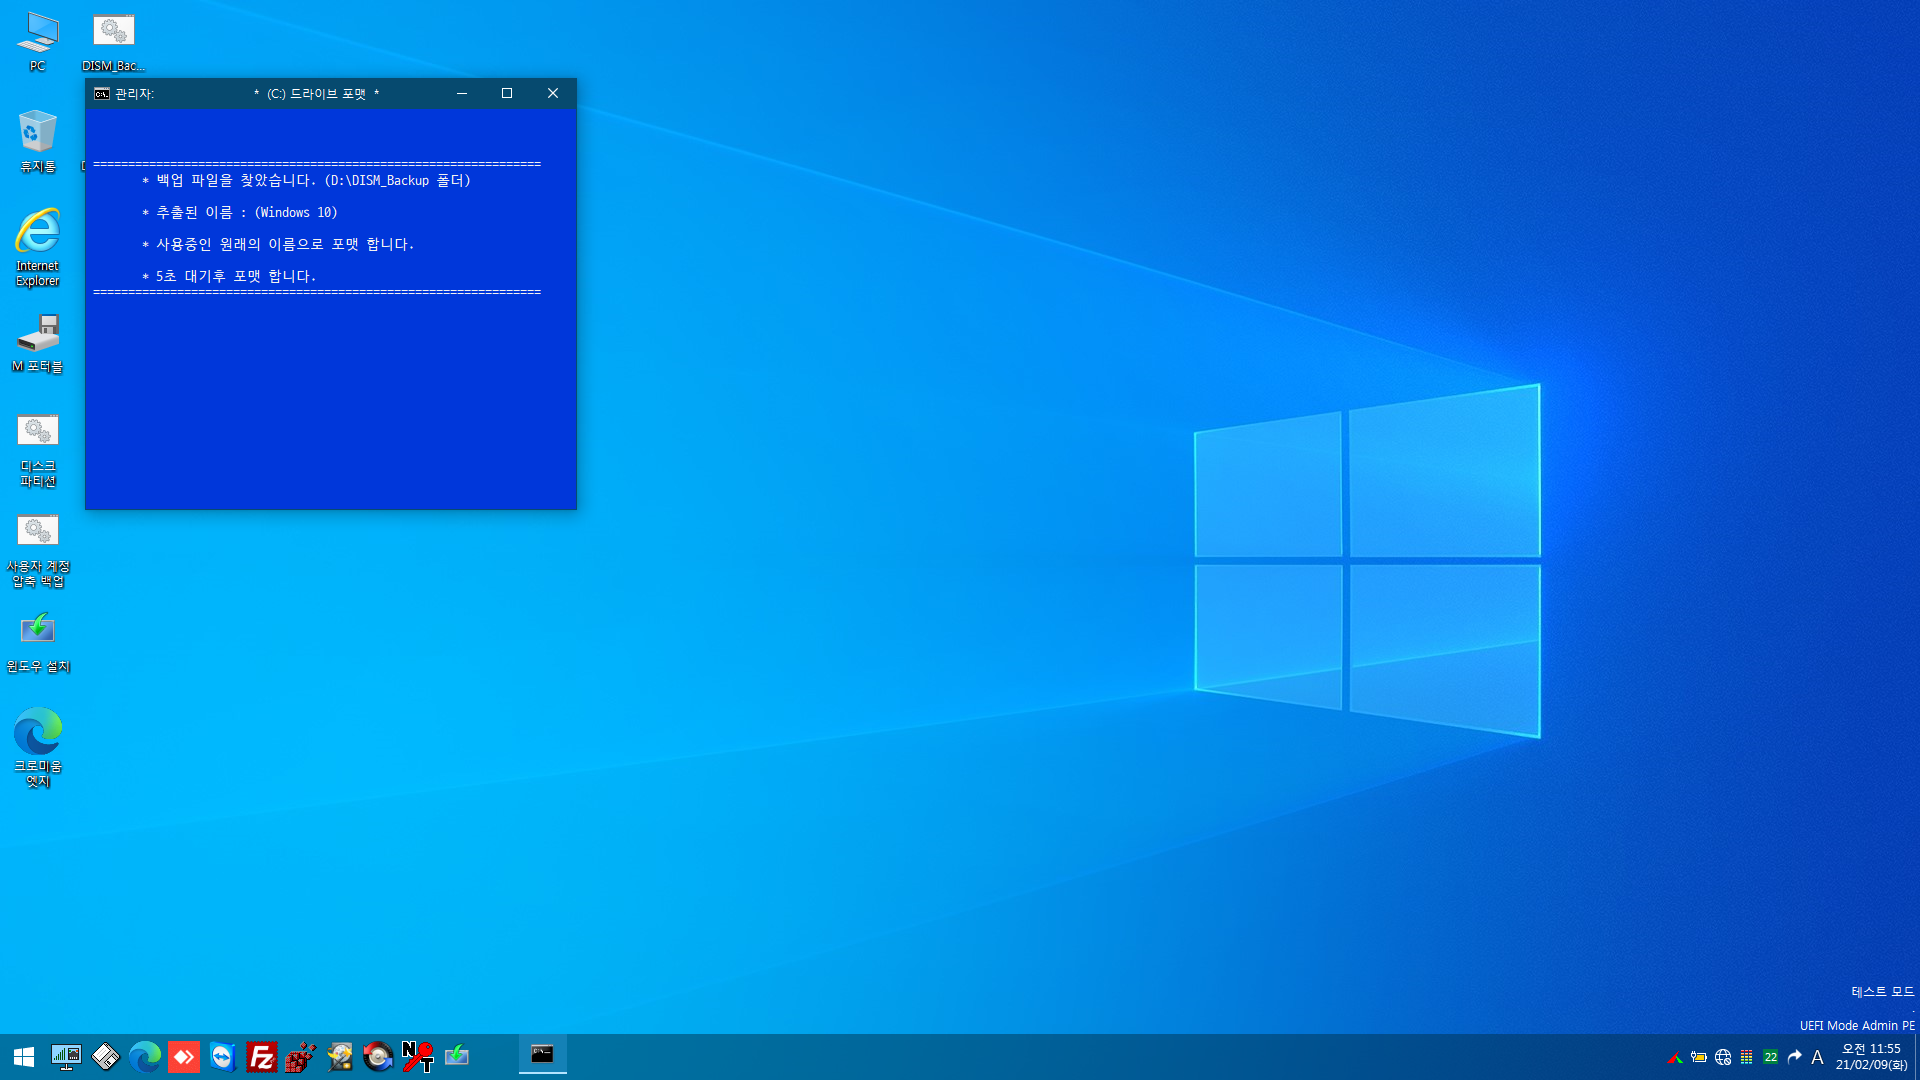This screenshot has height=1080, width=1920.
Task: Toggle the IME input mode A indicator
Action: click(x=1817, y=1057)
